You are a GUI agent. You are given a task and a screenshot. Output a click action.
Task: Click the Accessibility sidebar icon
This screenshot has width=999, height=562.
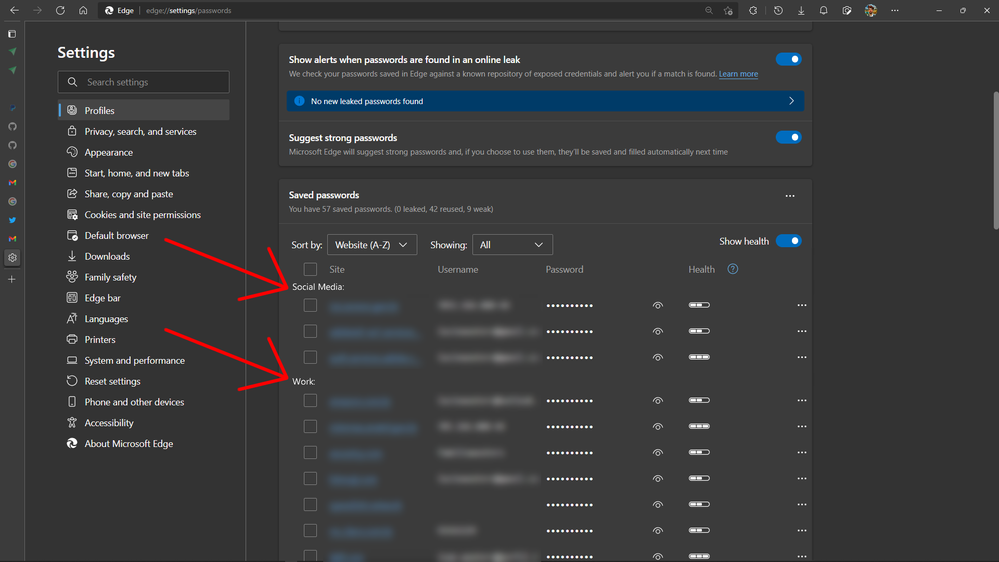(x=72, y=422)
